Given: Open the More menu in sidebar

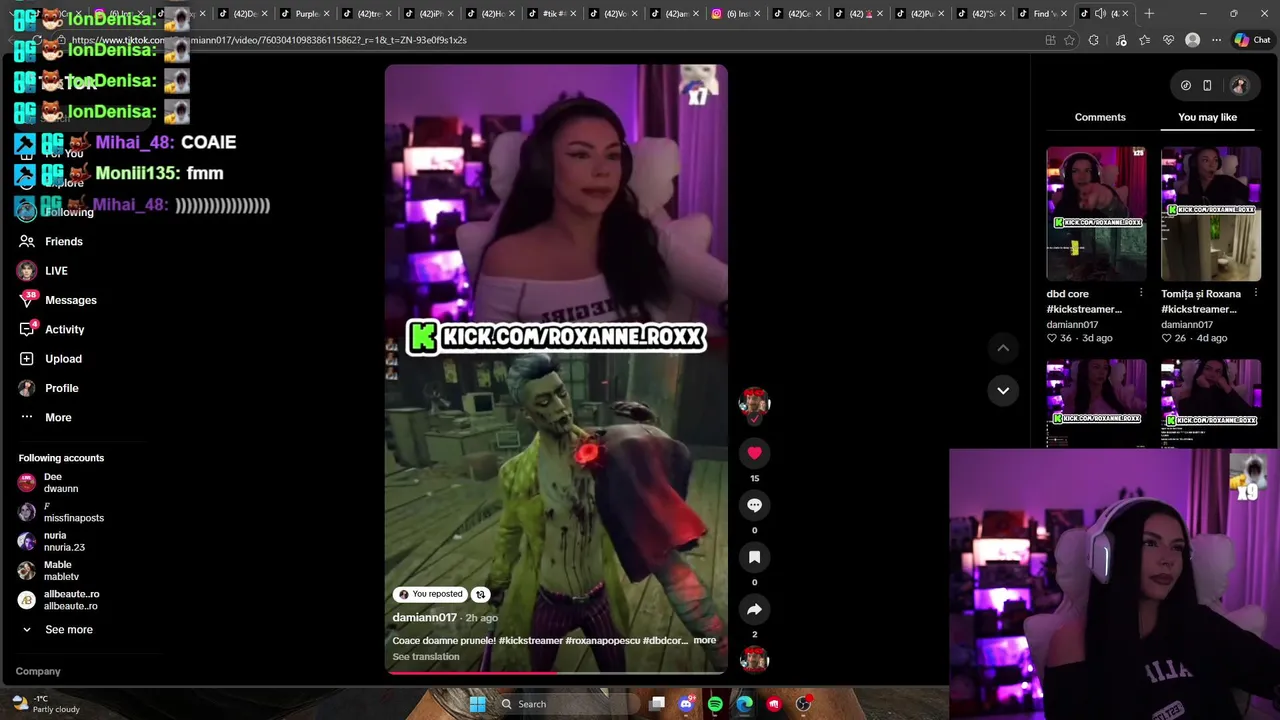Looking at the screenshot, I should [45, 417].
